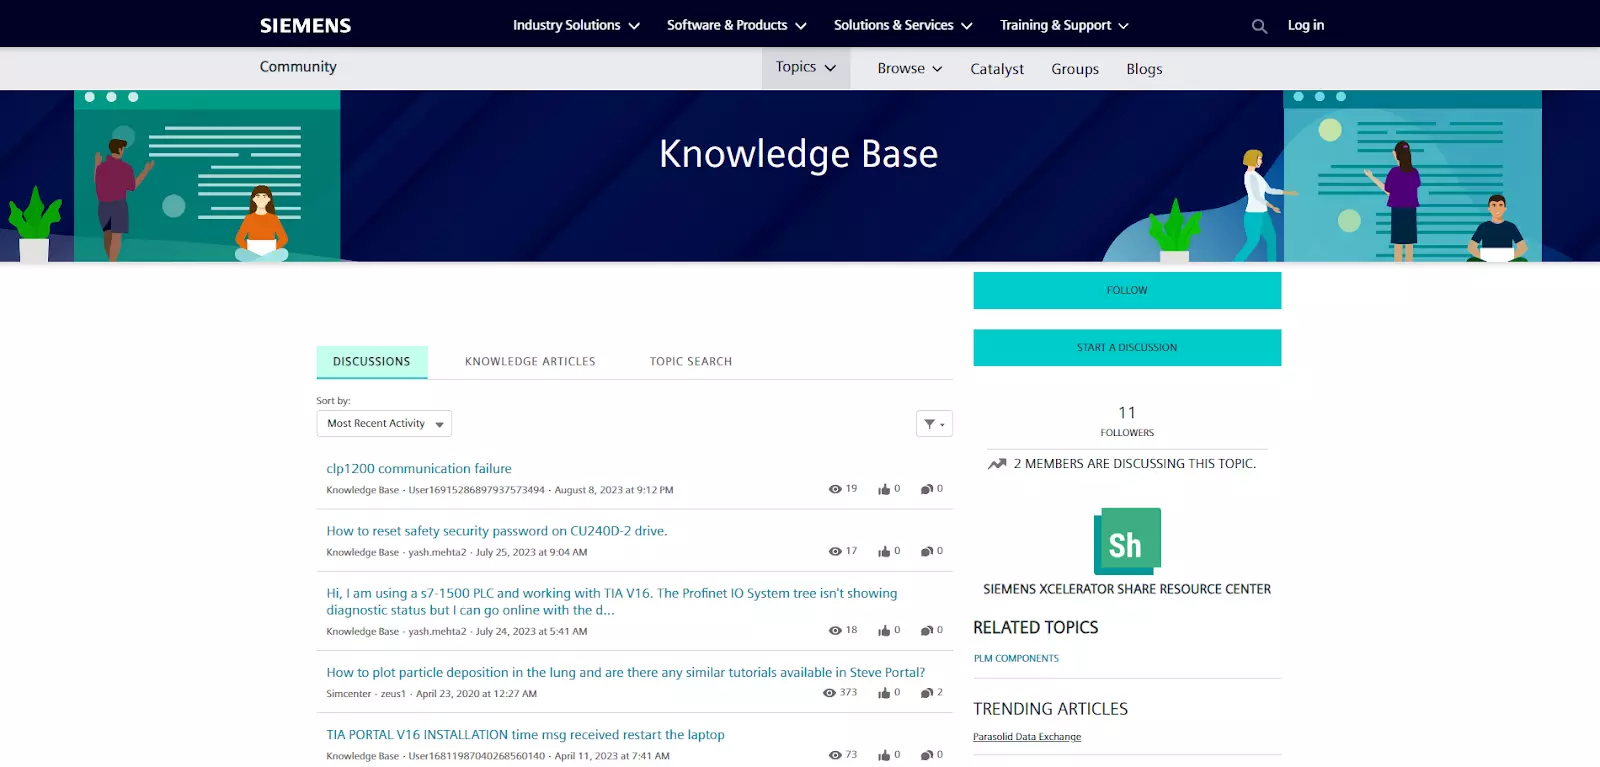The height and width of the screenshot is (767, 1600).
Task: Expand the Industry Solutions menu
Action: (575, 26)
